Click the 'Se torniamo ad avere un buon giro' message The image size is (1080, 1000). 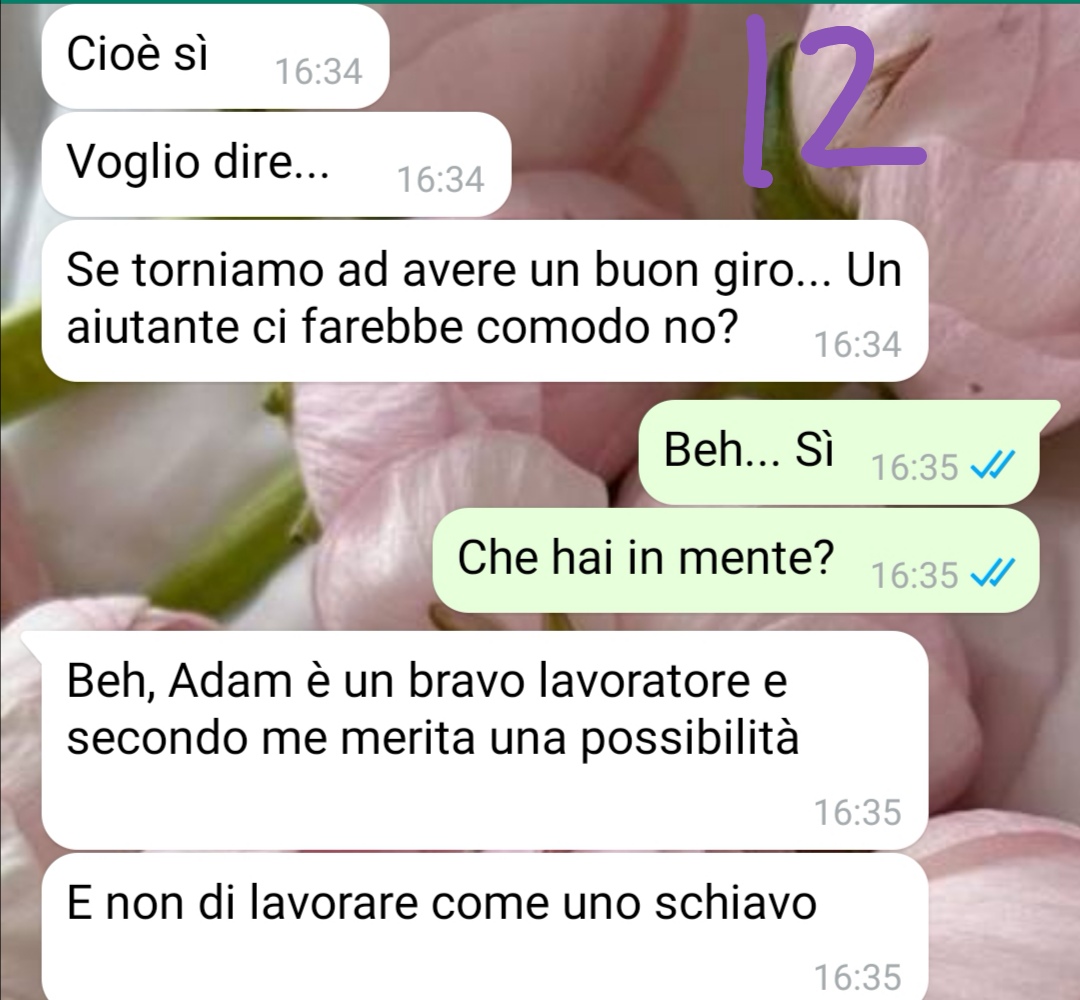(x=485, y=301)
